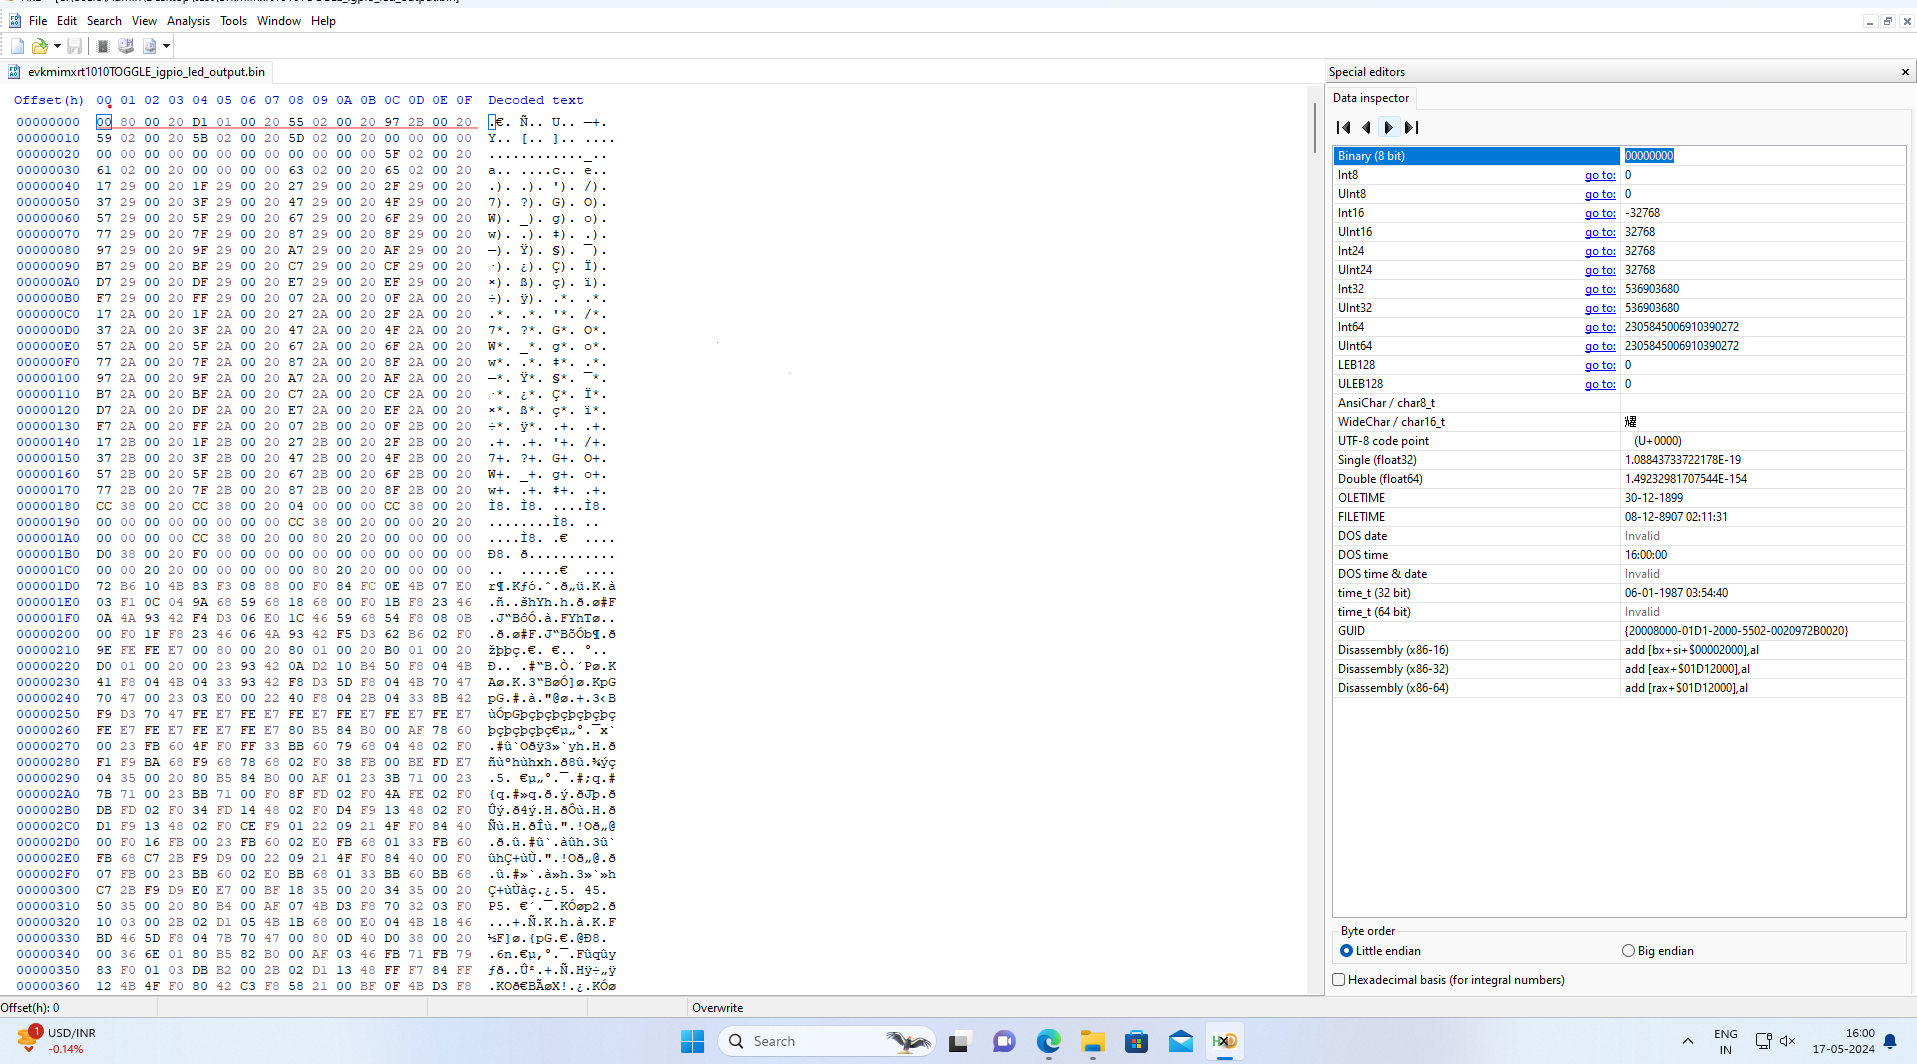Click go to link beside UInt64
This screenshot has height=1064, width=1917.
(x=1599, y=345)
